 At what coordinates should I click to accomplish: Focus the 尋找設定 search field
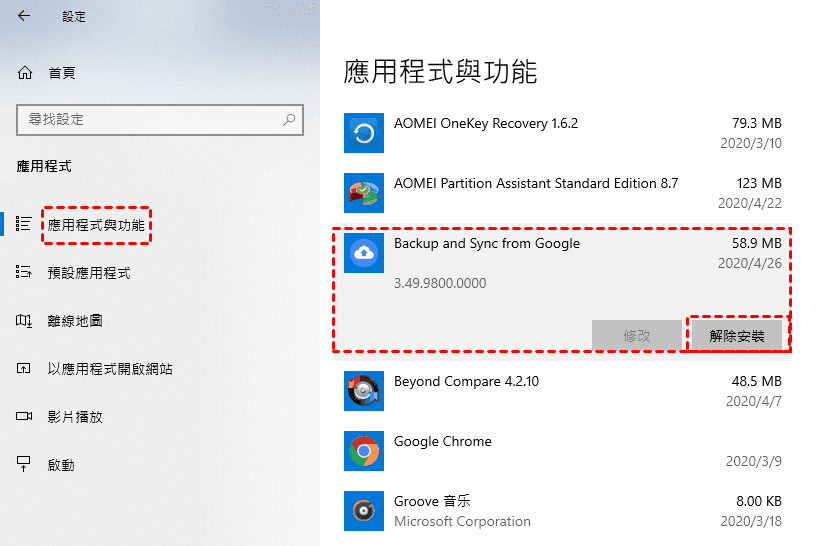150,119
